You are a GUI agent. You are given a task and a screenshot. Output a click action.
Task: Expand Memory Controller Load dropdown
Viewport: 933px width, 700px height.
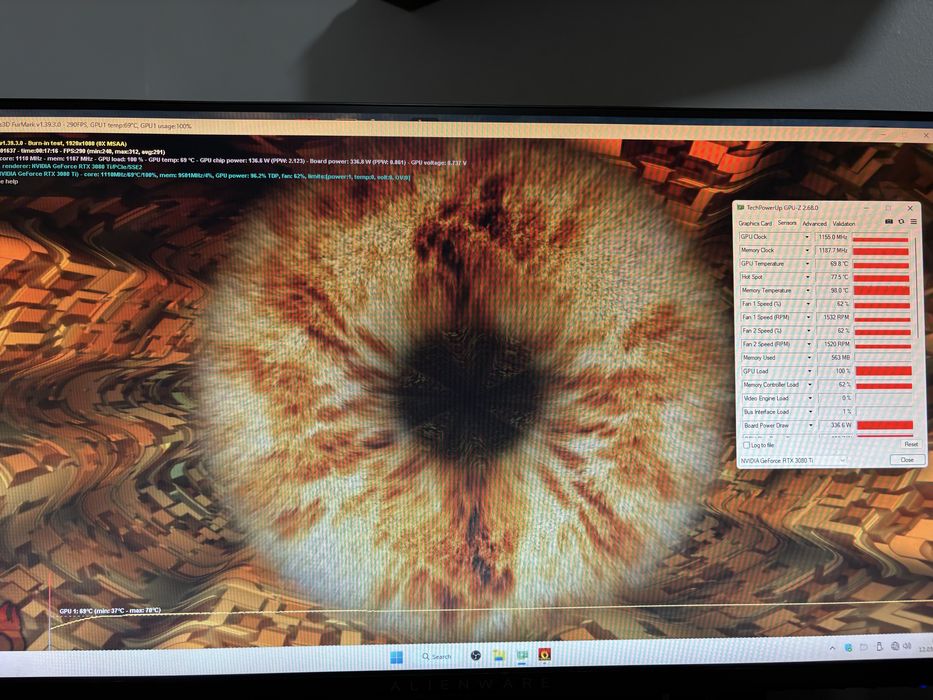tap(809, 385)
